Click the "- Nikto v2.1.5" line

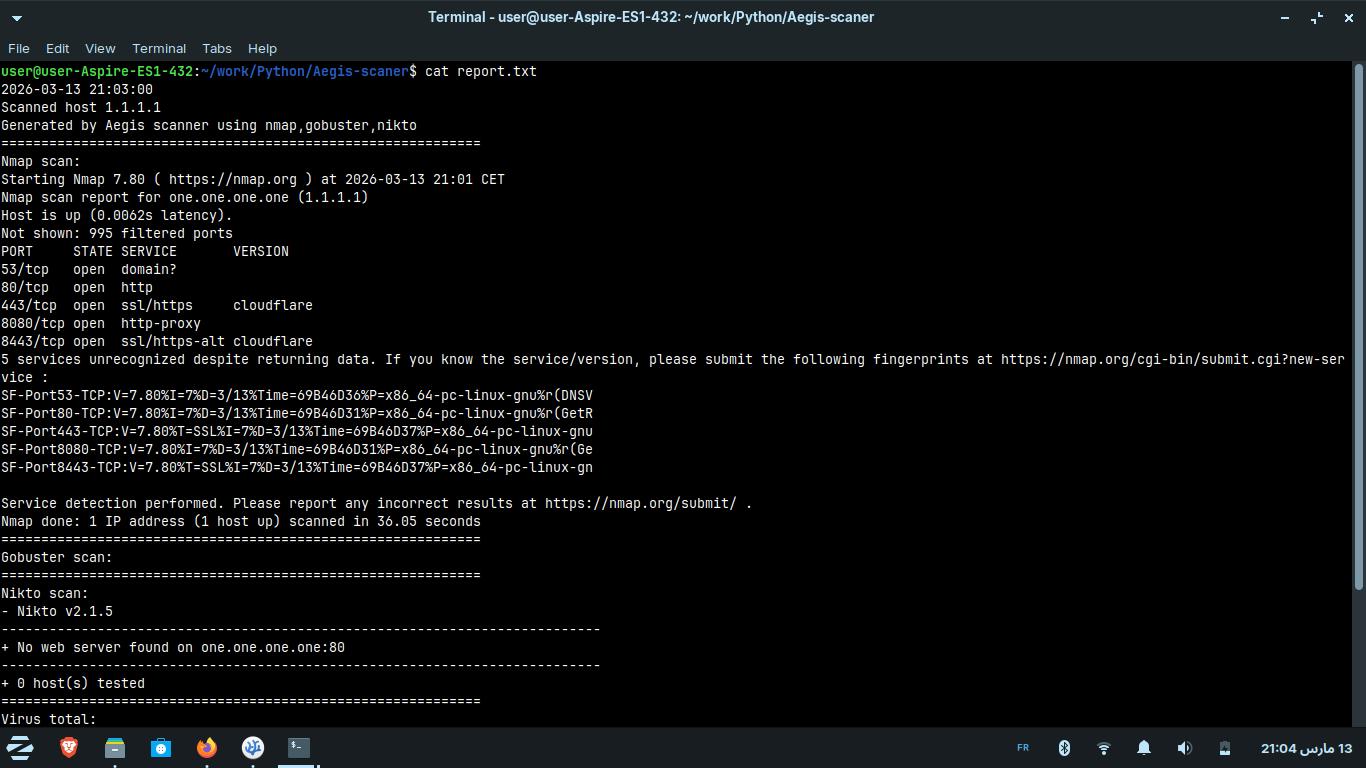57,611
